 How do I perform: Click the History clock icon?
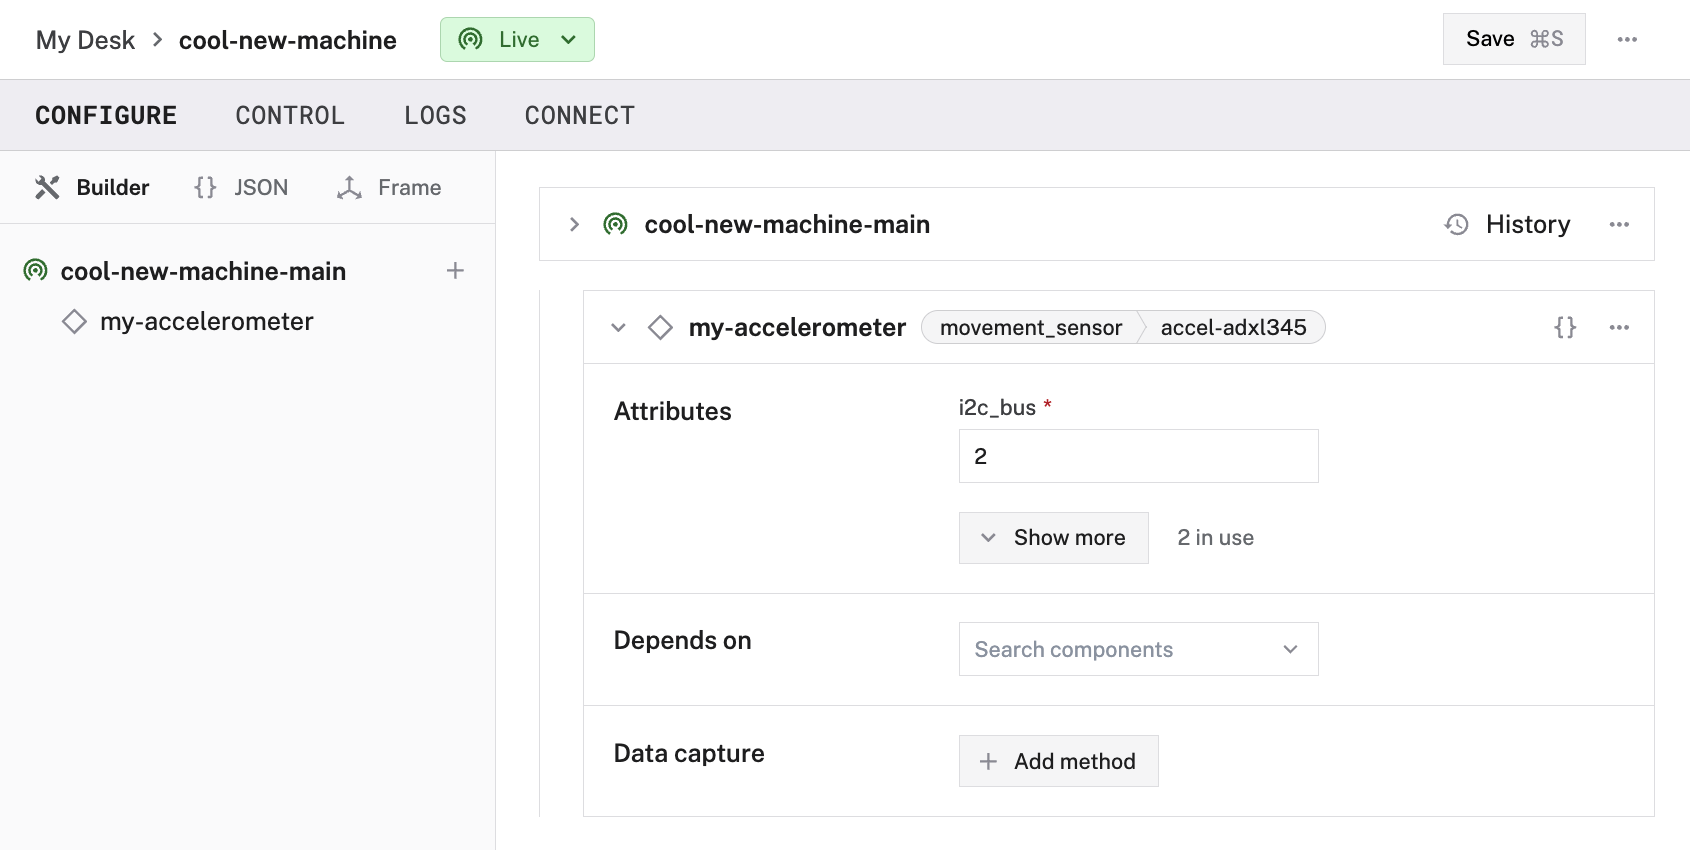[x=1457, y=225]
